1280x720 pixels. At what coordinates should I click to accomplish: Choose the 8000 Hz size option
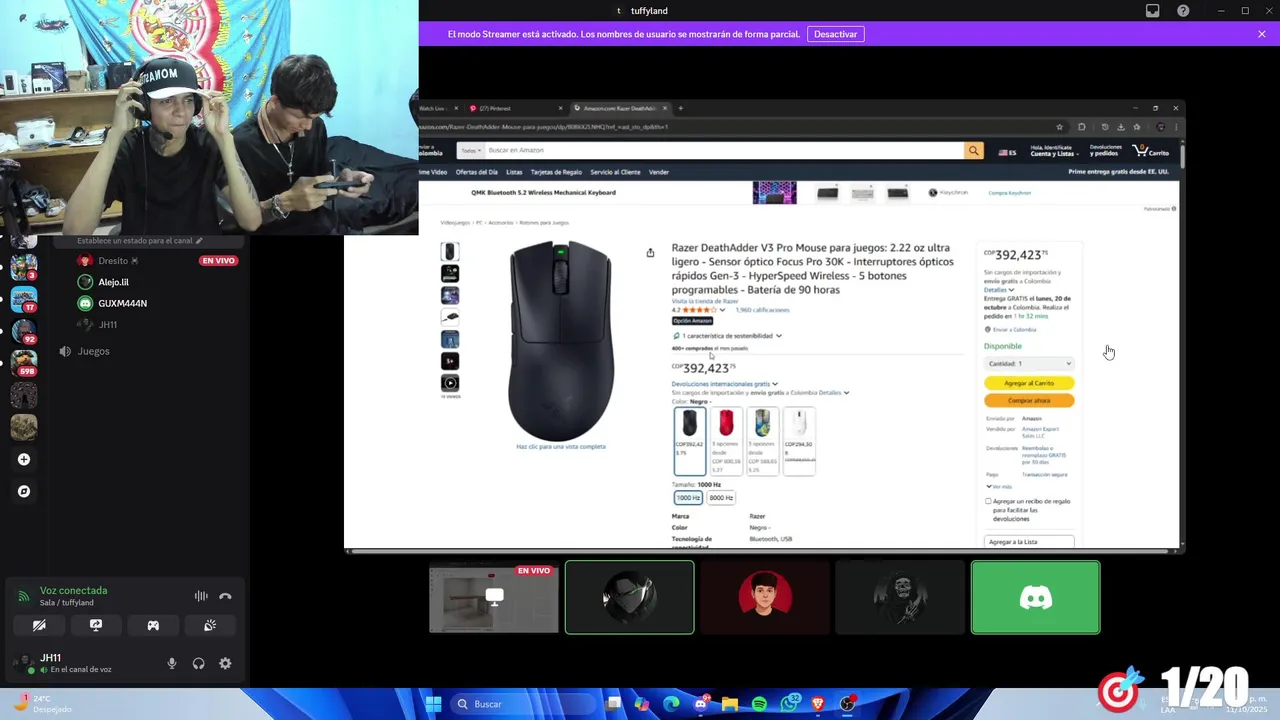(721, 497)
